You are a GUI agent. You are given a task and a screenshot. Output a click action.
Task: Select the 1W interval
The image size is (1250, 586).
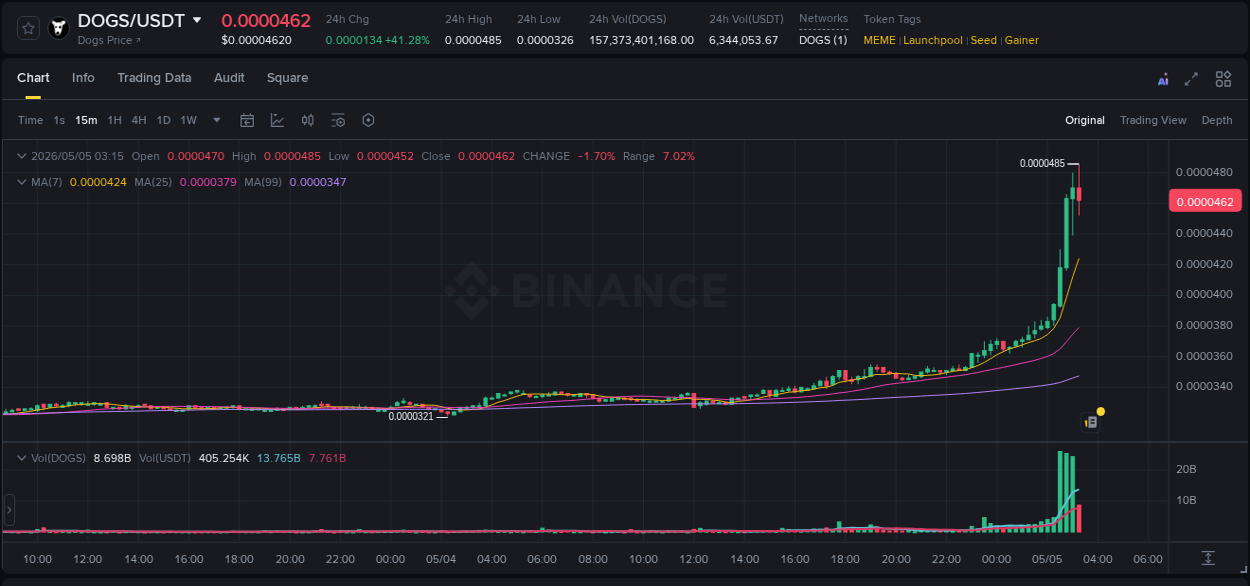[188, 120]
